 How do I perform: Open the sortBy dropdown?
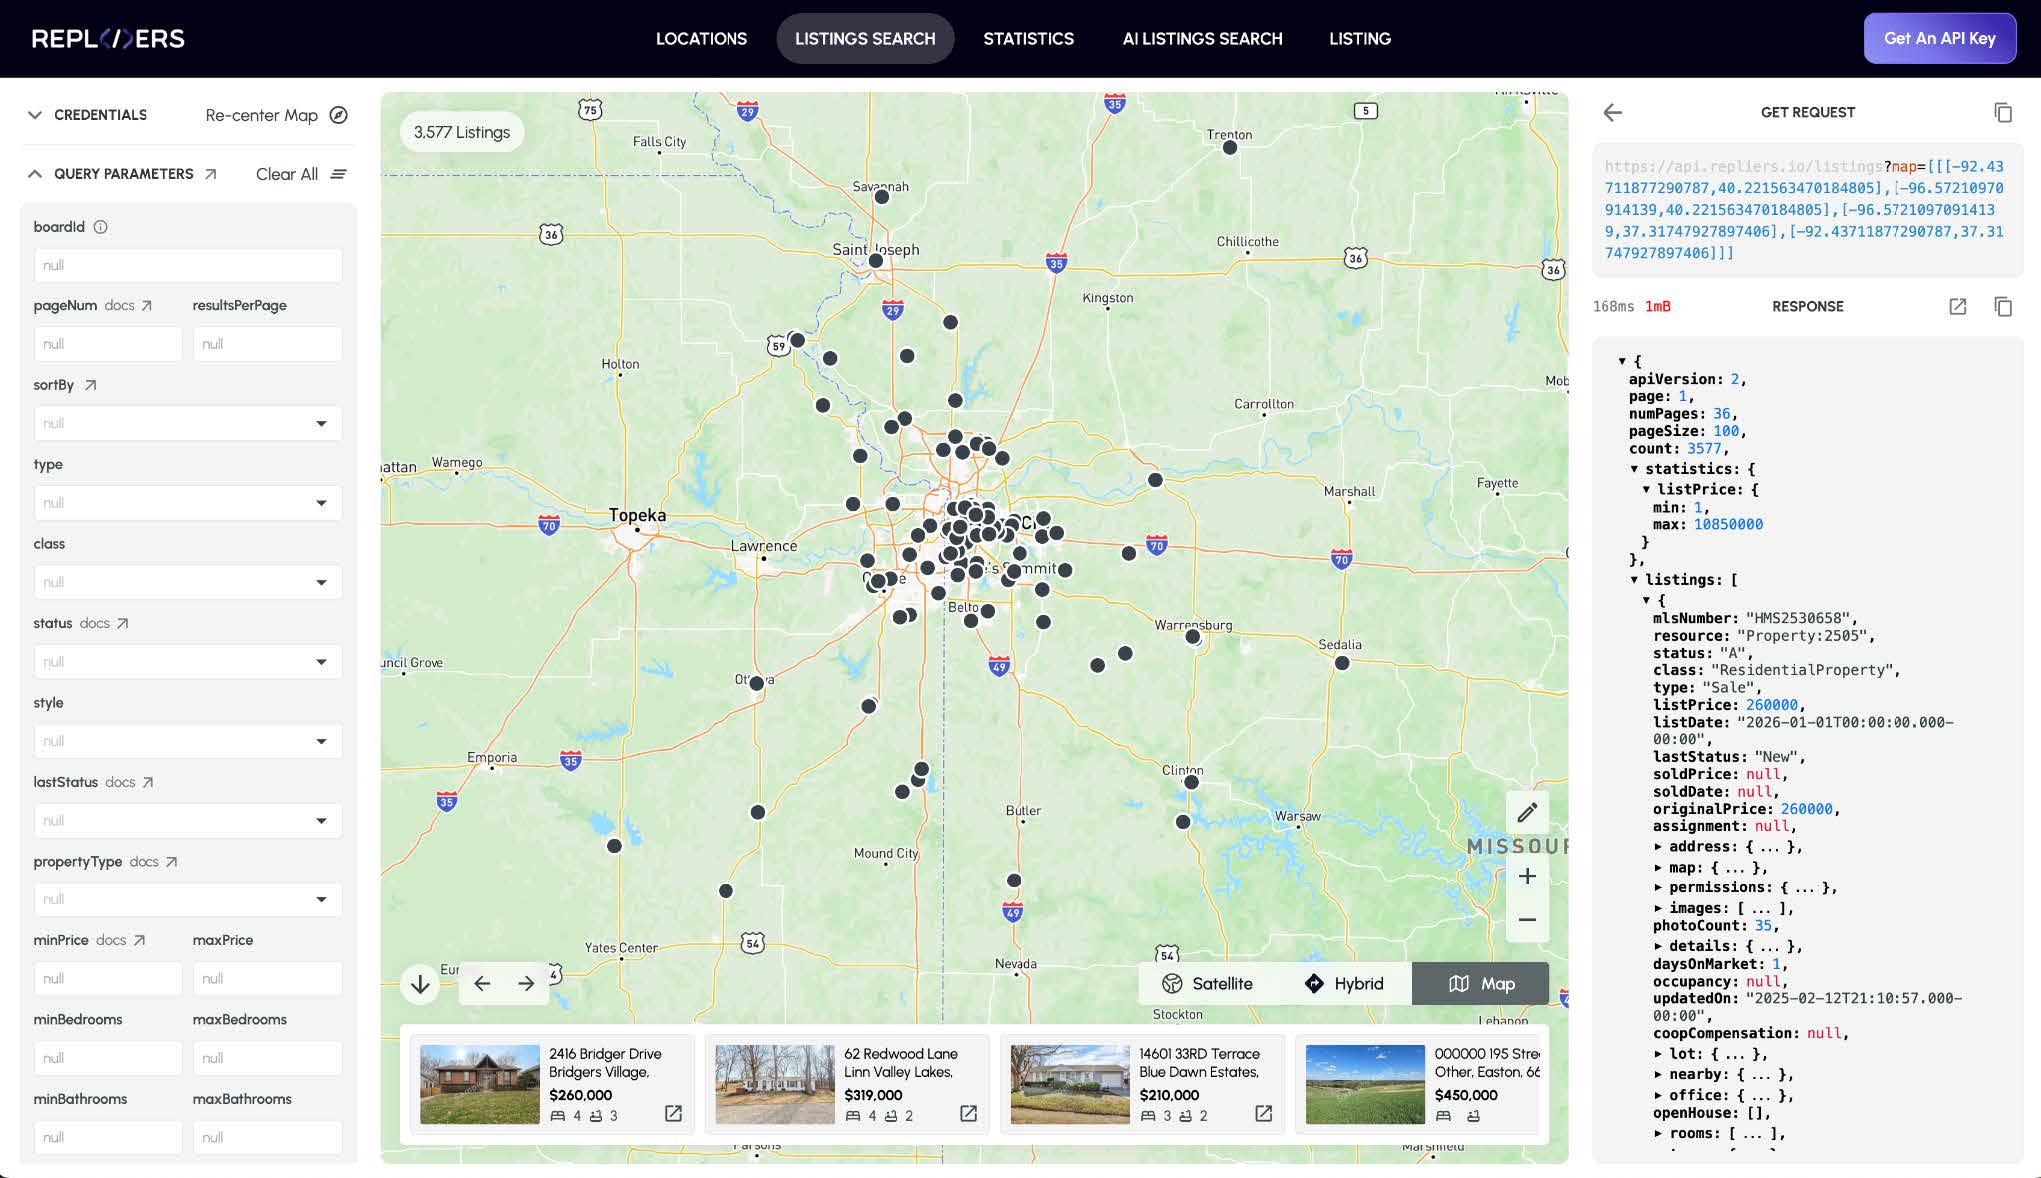click(188, 423)
